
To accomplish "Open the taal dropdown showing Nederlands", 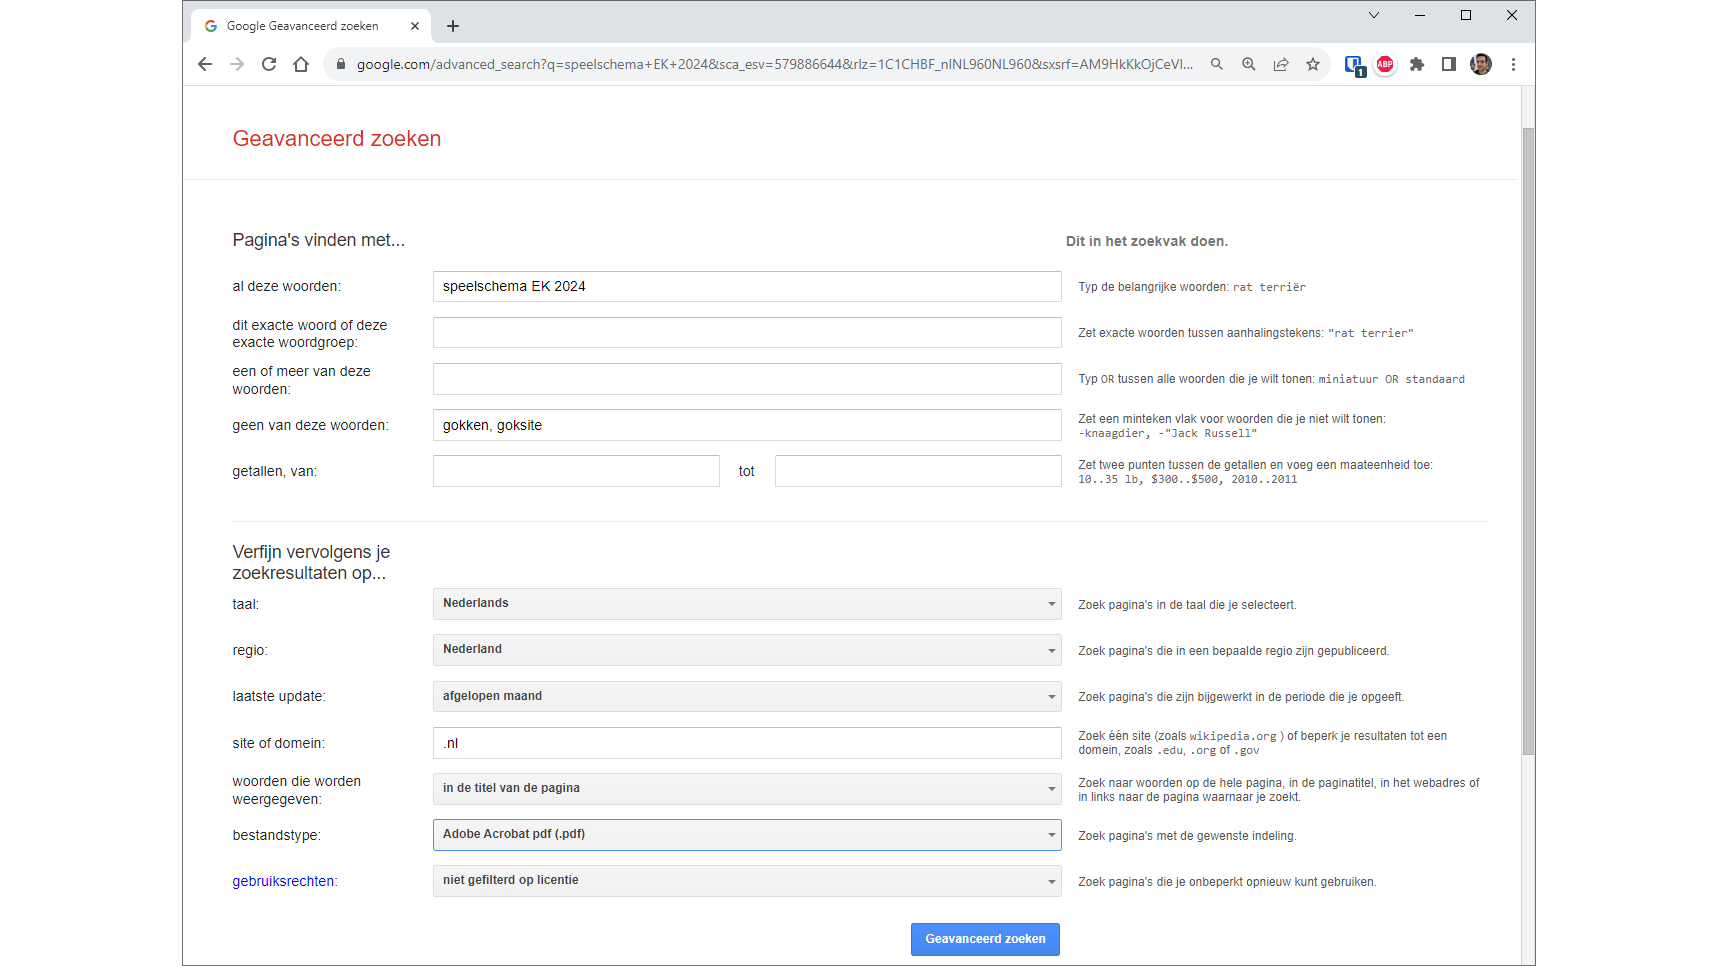I will (746, 604).
